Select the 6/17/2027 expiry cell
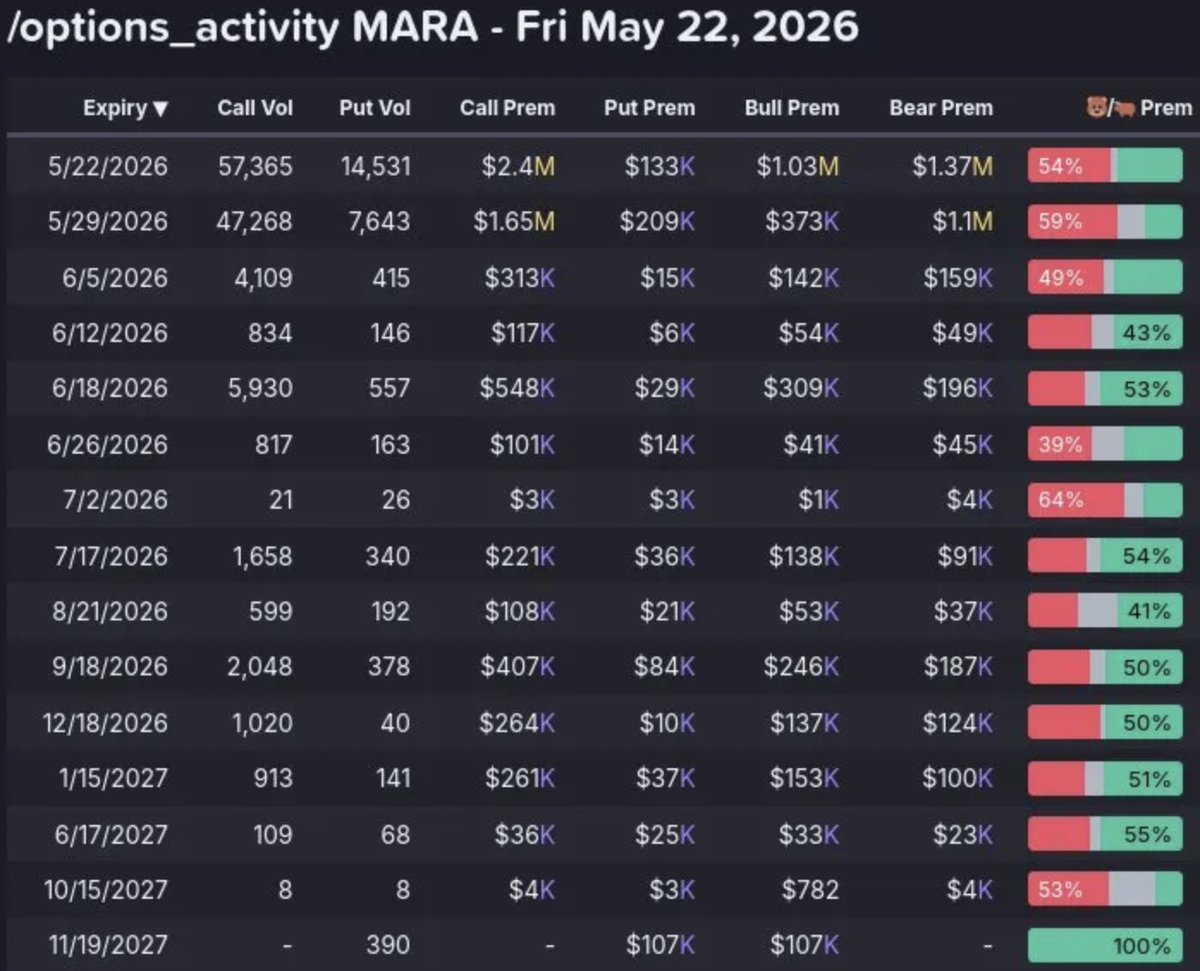 coord(110,833)
